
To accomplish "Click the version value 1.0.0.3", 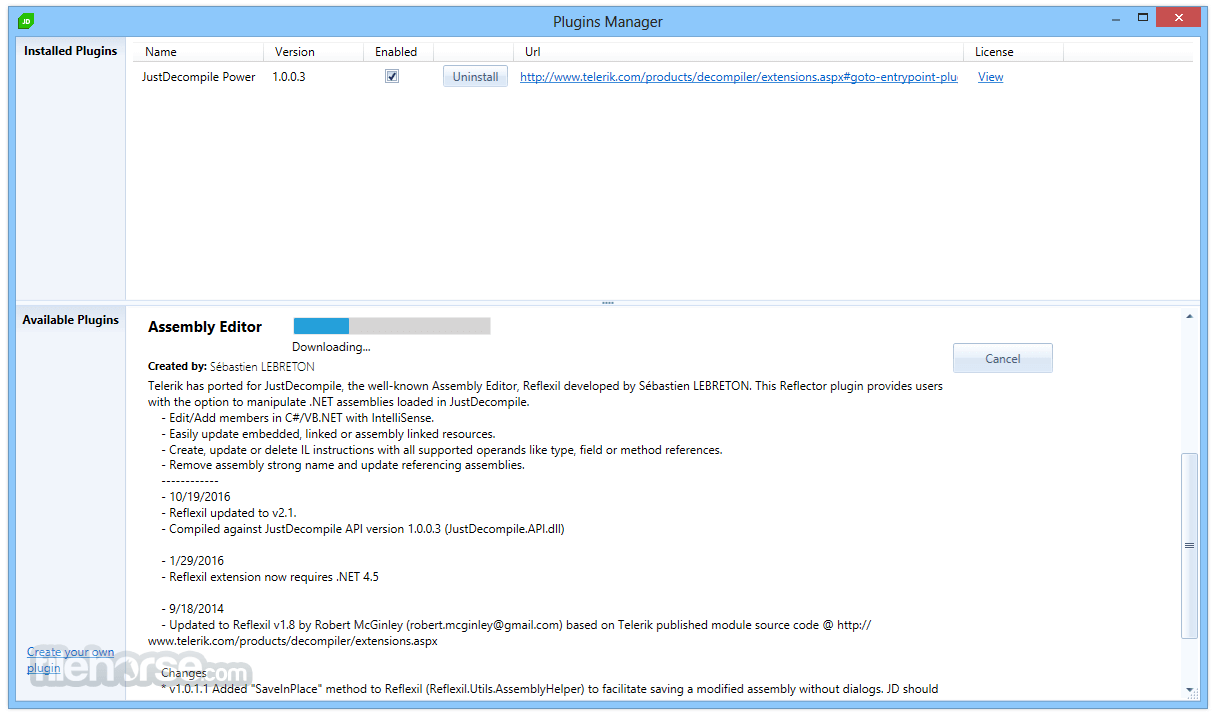I will [289, 77].
